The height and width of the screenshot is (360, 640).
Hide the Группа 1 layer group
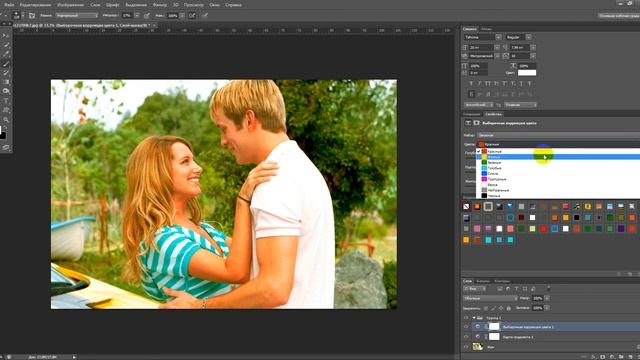(466, 318)
